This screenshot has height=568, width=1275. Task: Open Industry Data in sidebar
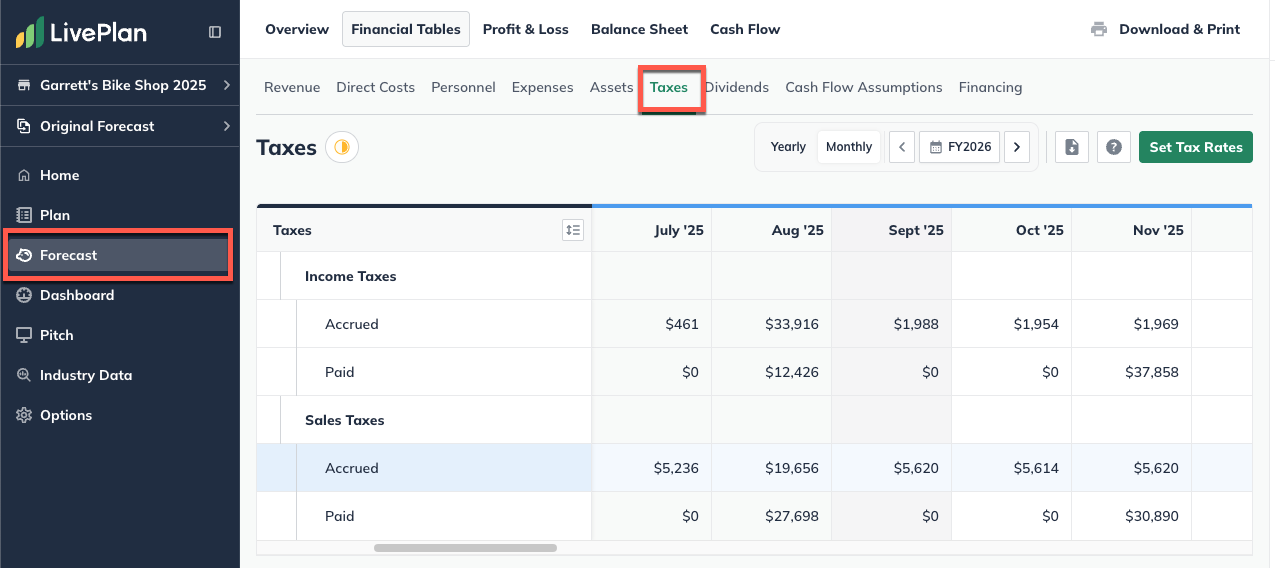pos(86,375)
